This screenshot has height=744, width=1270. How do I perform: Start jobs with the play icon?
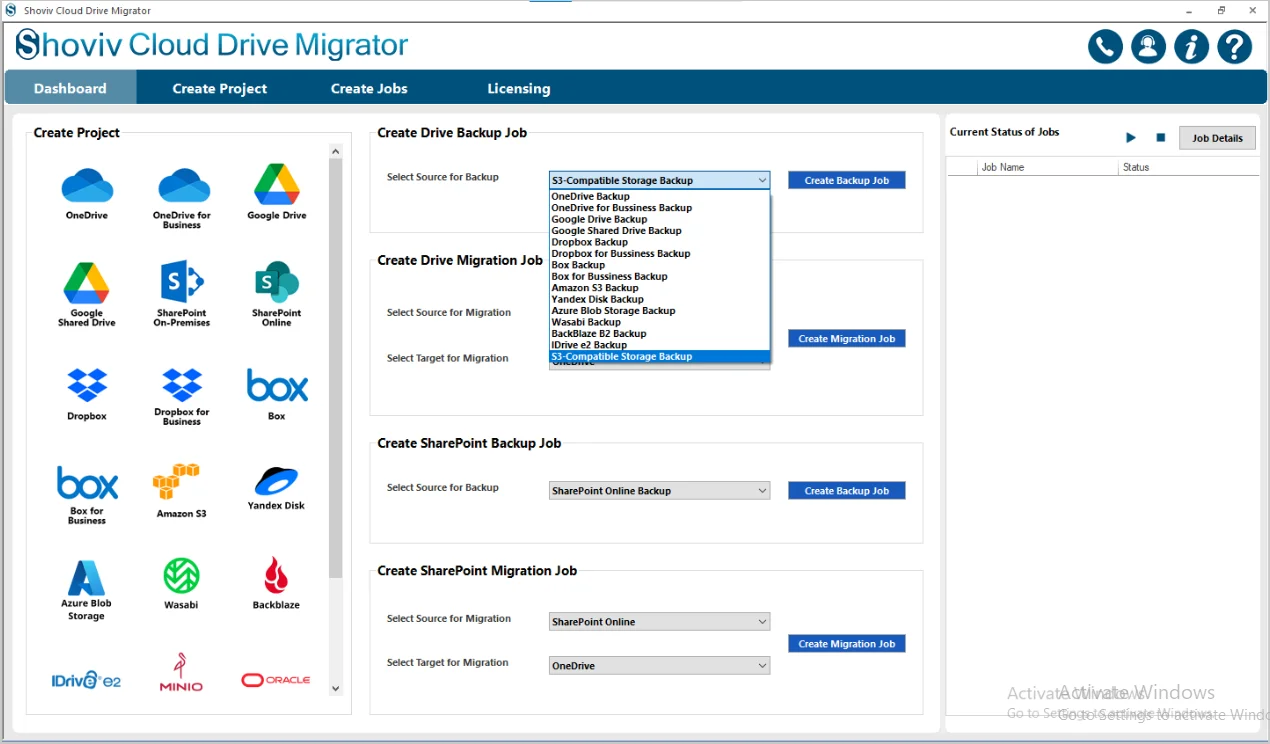pyautogui.click(x=1131, y=138)
